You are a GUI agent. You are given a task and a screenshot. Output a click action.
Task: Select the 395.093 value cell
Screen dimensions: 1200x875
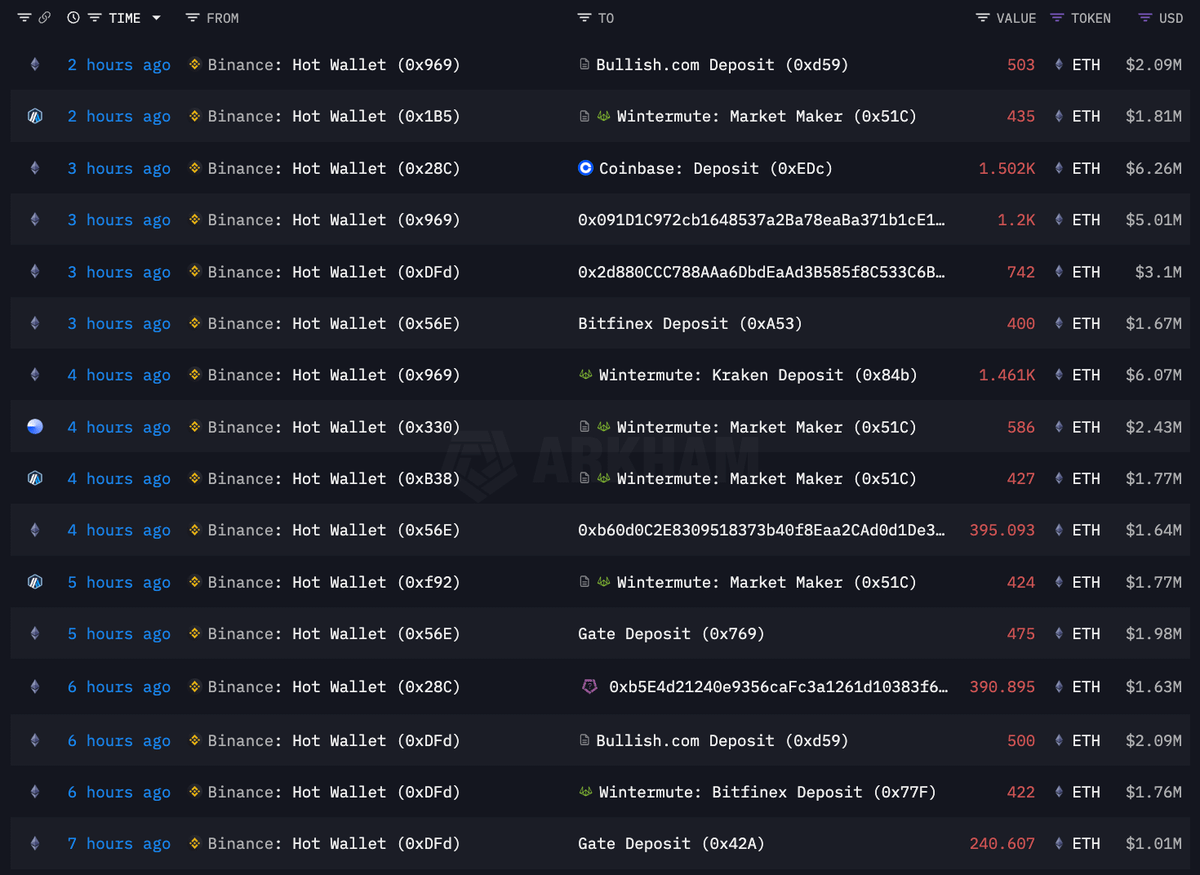pyautogui.click(x=1002, y=530)
